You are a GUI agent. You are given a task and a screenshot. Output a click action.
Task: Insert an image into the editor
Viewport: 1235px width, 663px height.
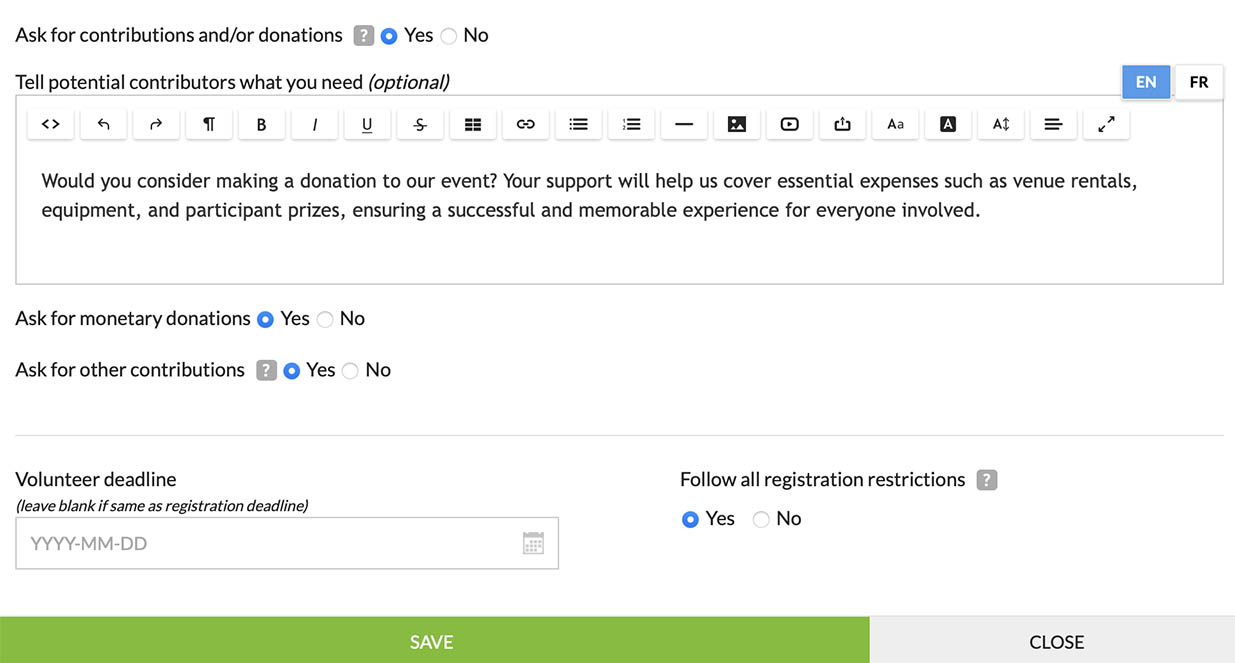click(737, 124)
